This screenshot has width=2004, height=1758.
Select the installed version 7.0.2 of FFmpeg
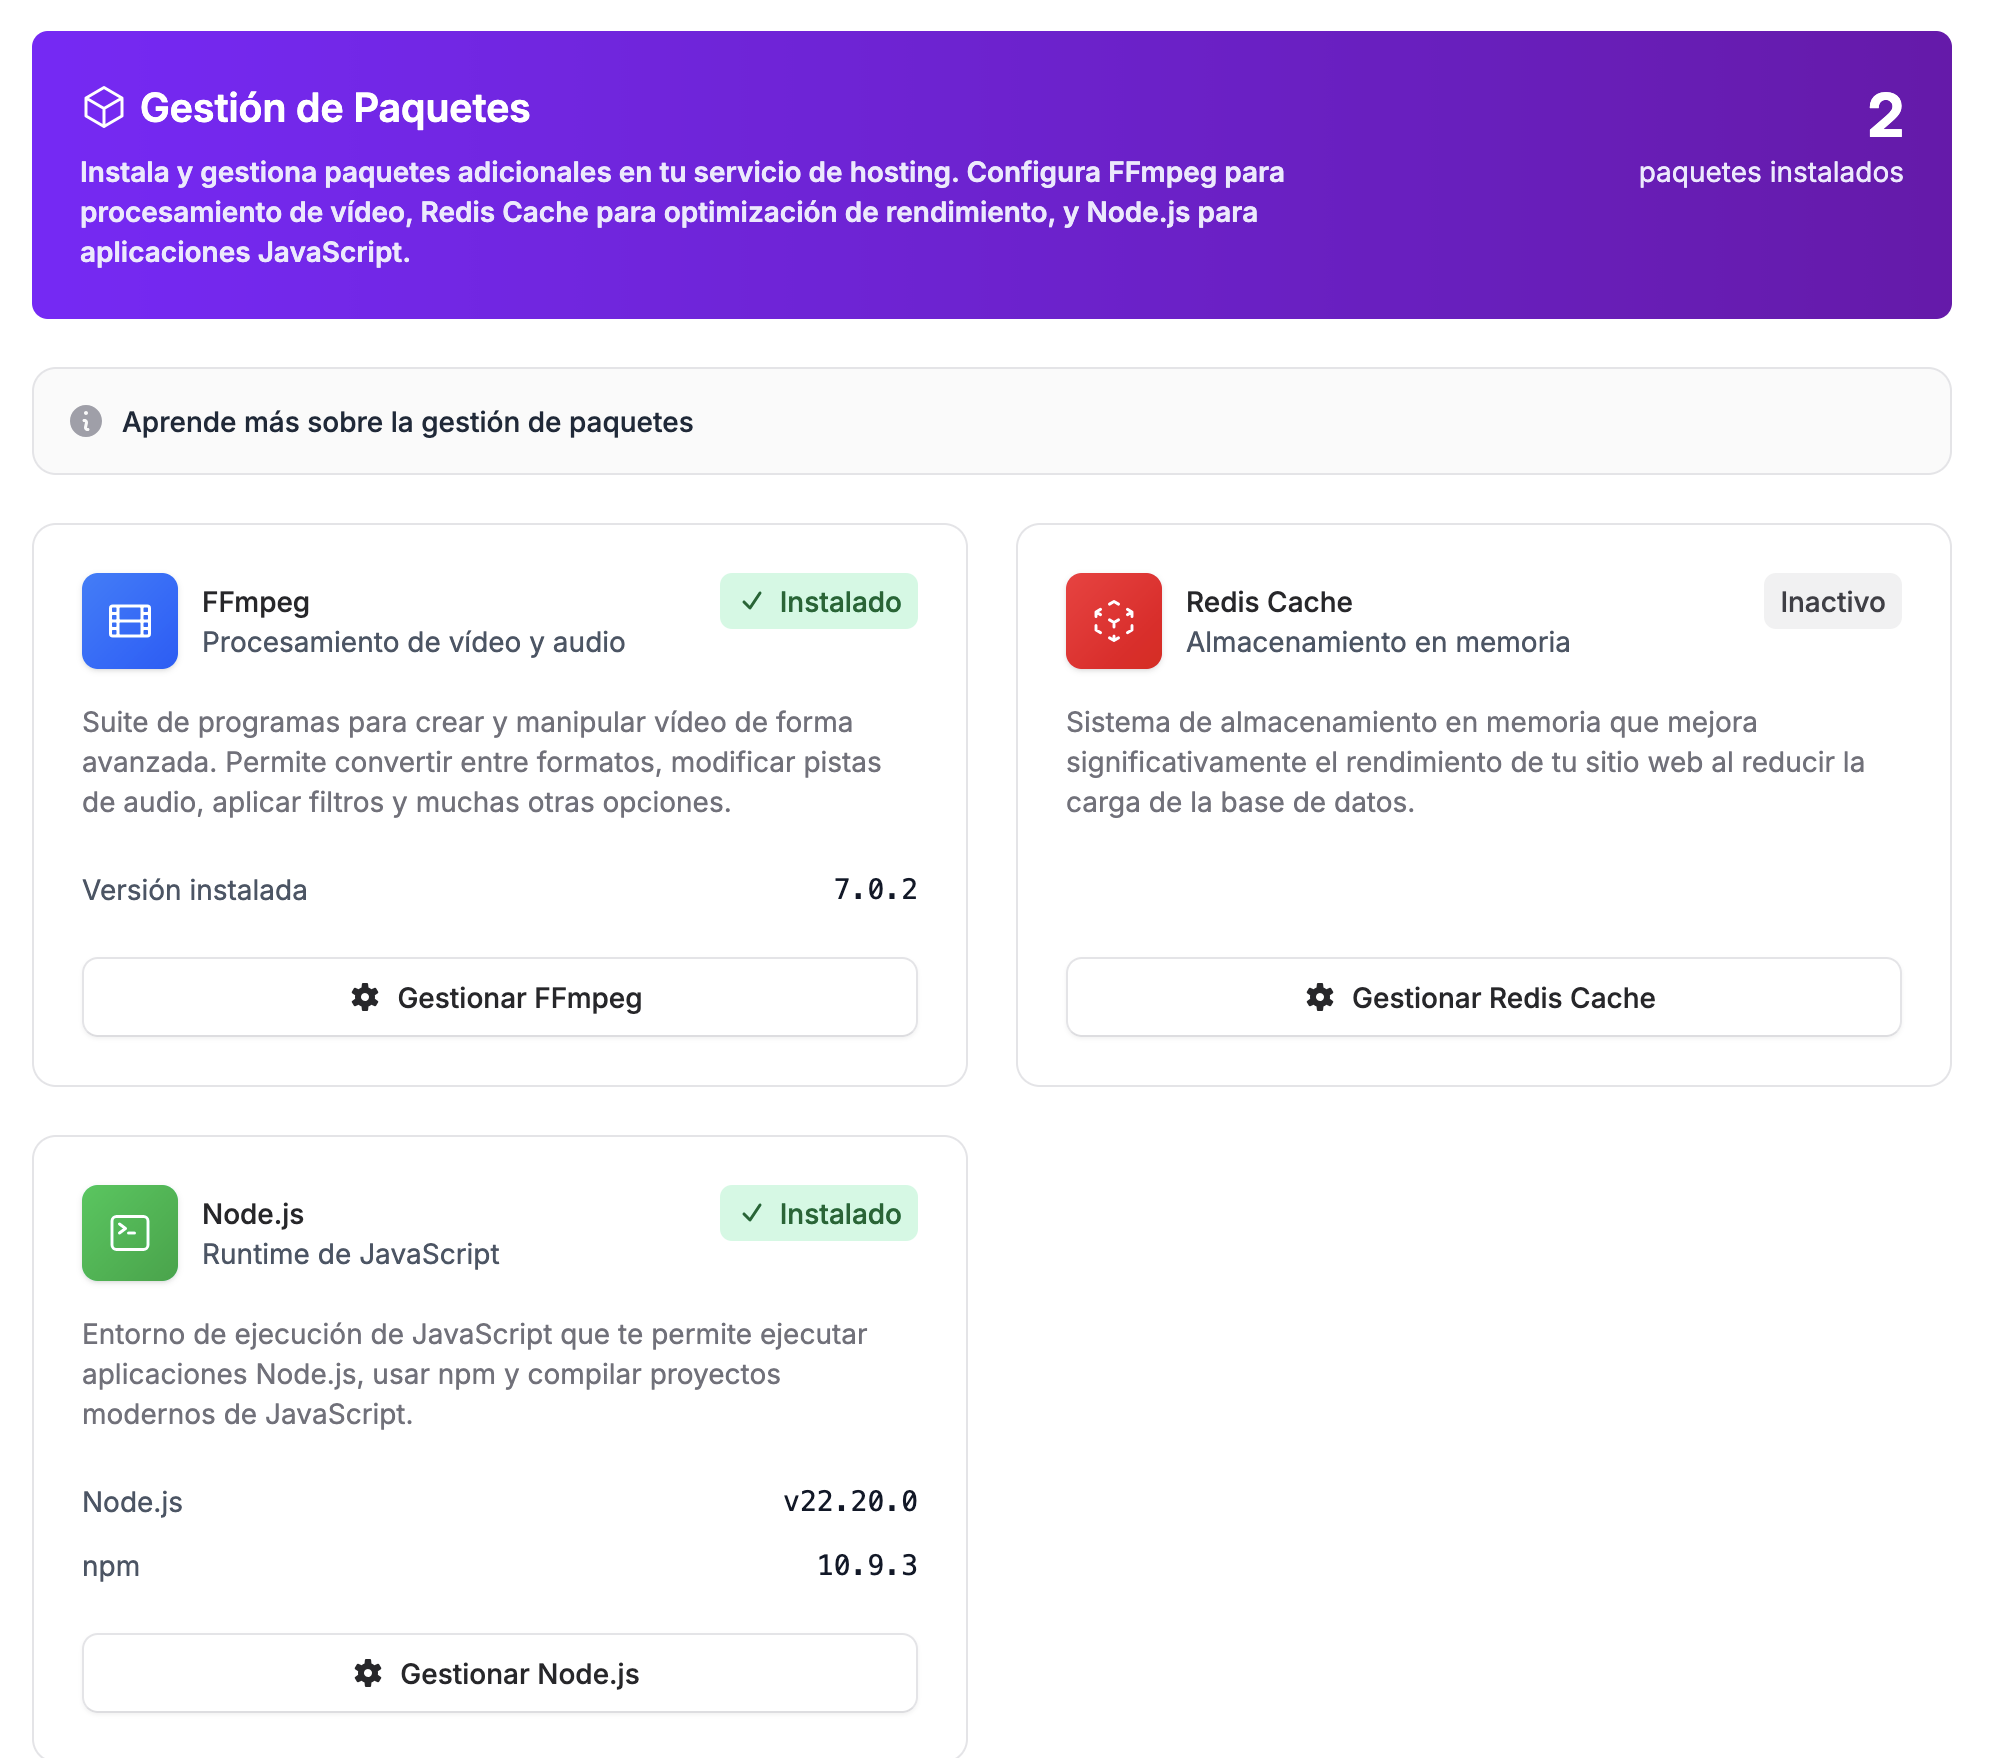click(x=875, y=889)
